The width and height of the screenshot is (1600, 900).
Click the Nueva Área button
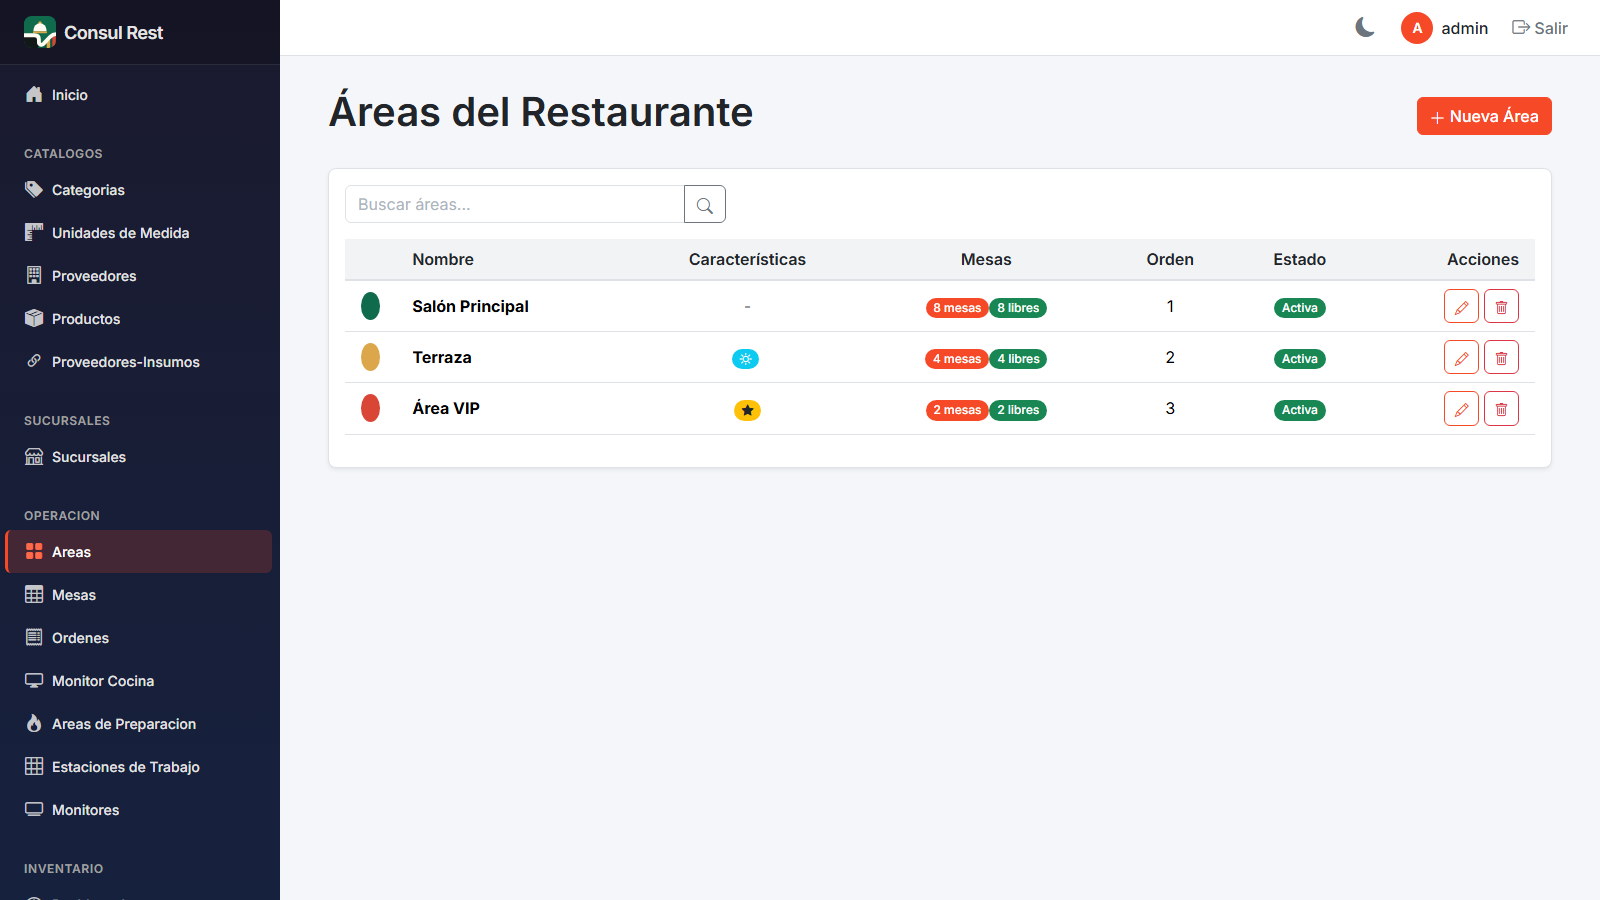(x=1484, y=116)
